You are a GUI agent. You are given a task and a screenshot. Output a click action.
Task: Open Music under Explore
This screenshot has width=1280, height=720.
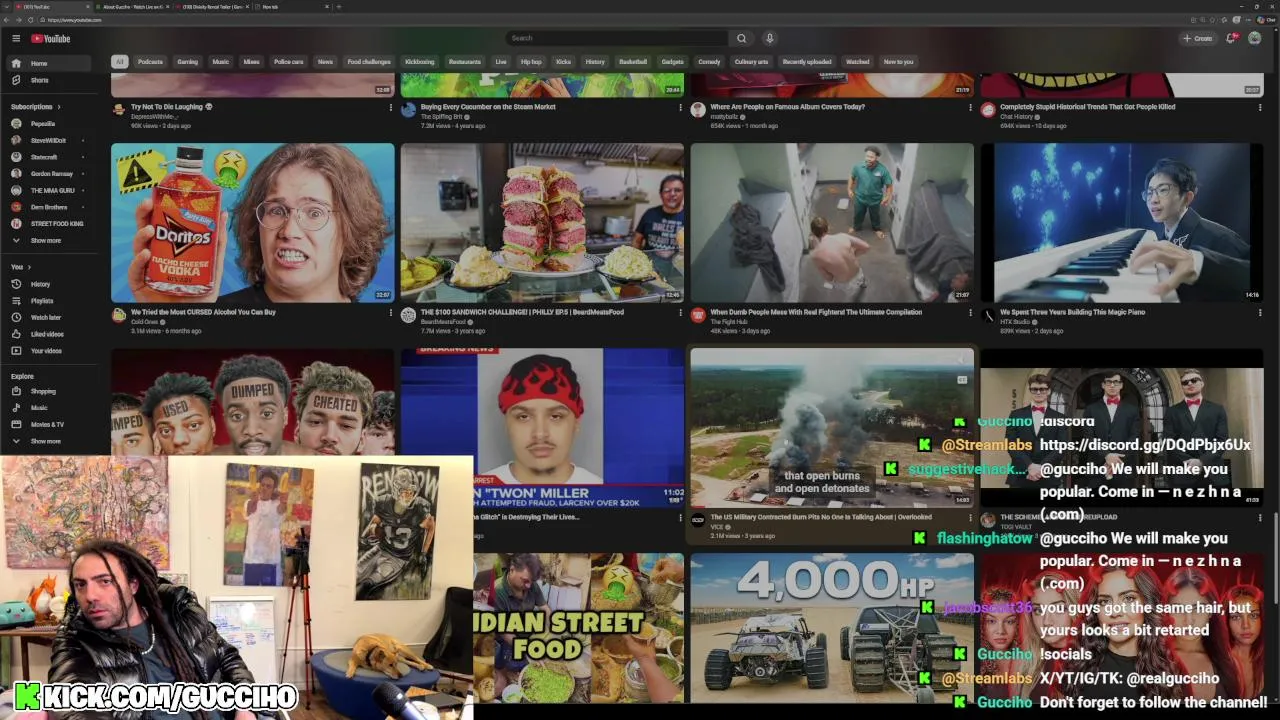tap(48, 408)
